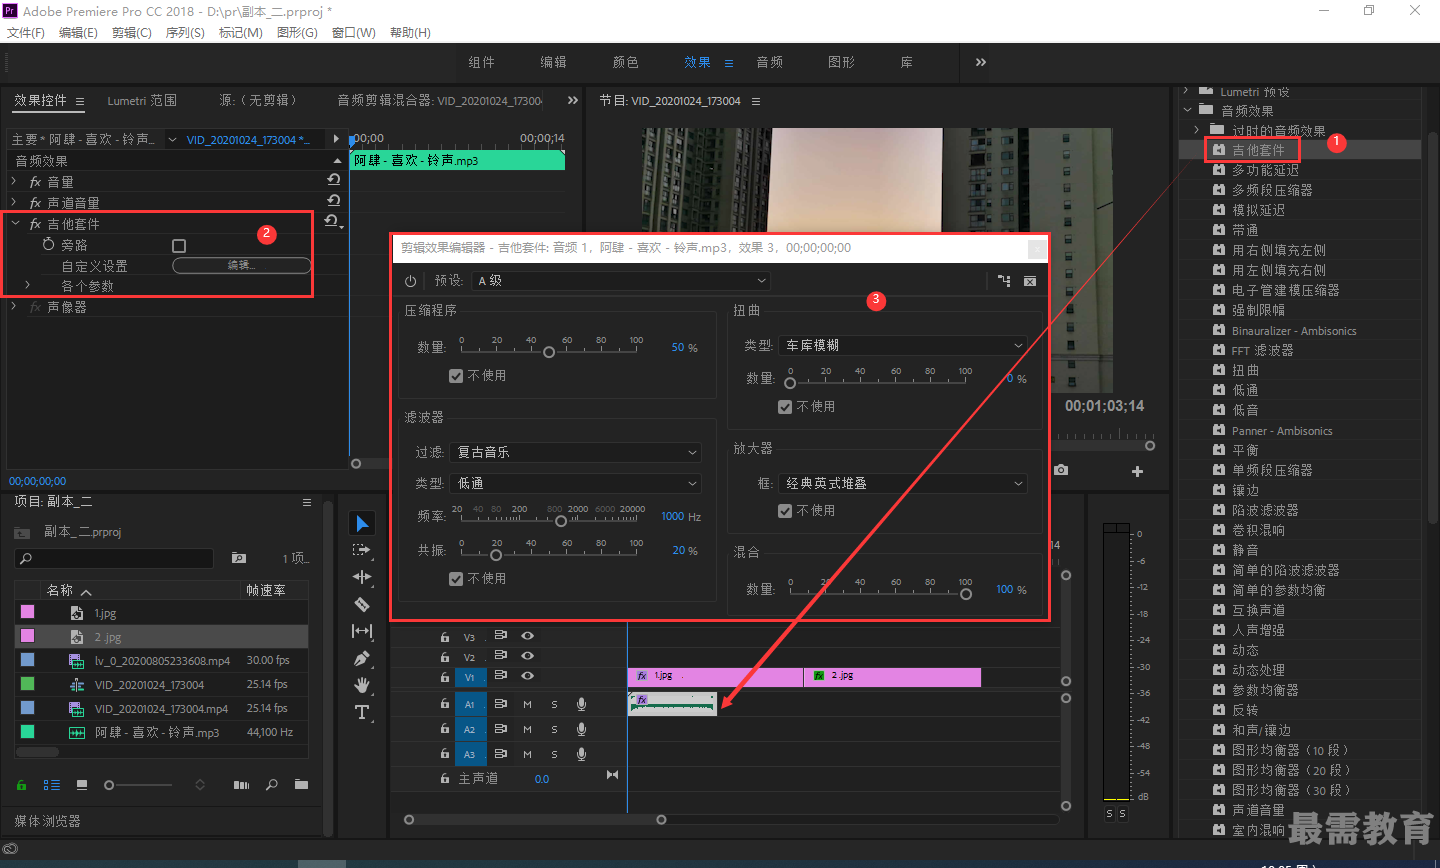The height and width of the screenshot is (868, 1440).
Task: Click the project search magnifier icon
Action: coord(272,785)
